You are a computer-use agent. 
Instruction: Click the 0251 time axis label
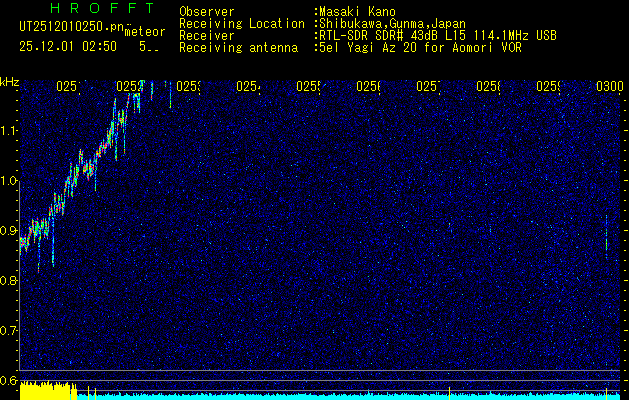68,86
